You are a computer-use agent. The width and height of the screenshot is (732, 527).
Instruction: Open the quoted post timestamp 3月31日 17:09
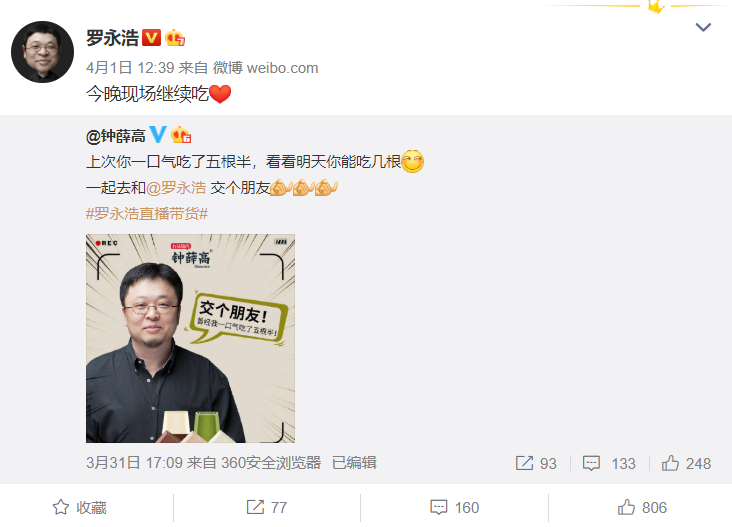point(134,463)
